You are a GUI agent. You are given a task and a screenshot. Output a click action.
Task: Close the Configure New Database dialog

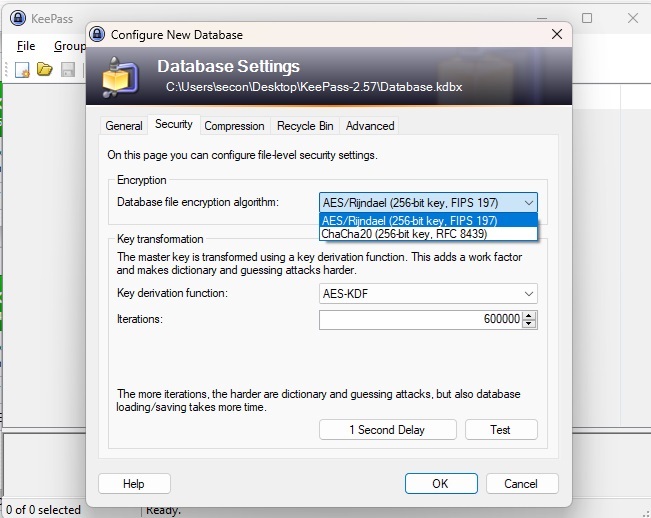557,34
